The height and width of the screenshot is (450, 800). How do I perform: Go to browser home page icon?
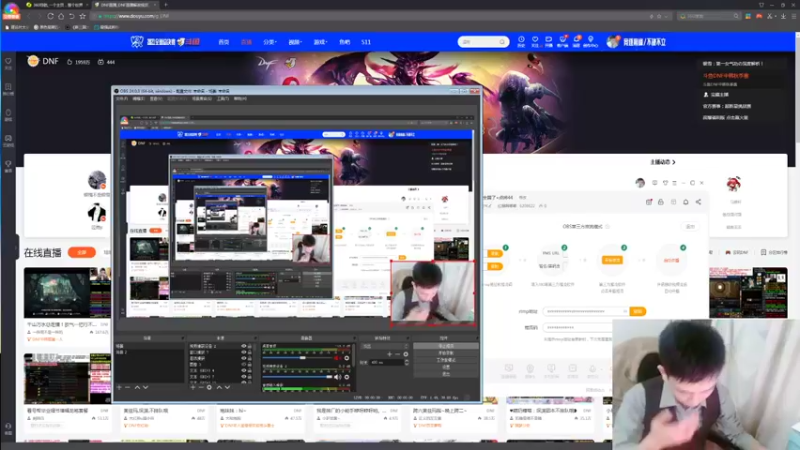[61, 16]
